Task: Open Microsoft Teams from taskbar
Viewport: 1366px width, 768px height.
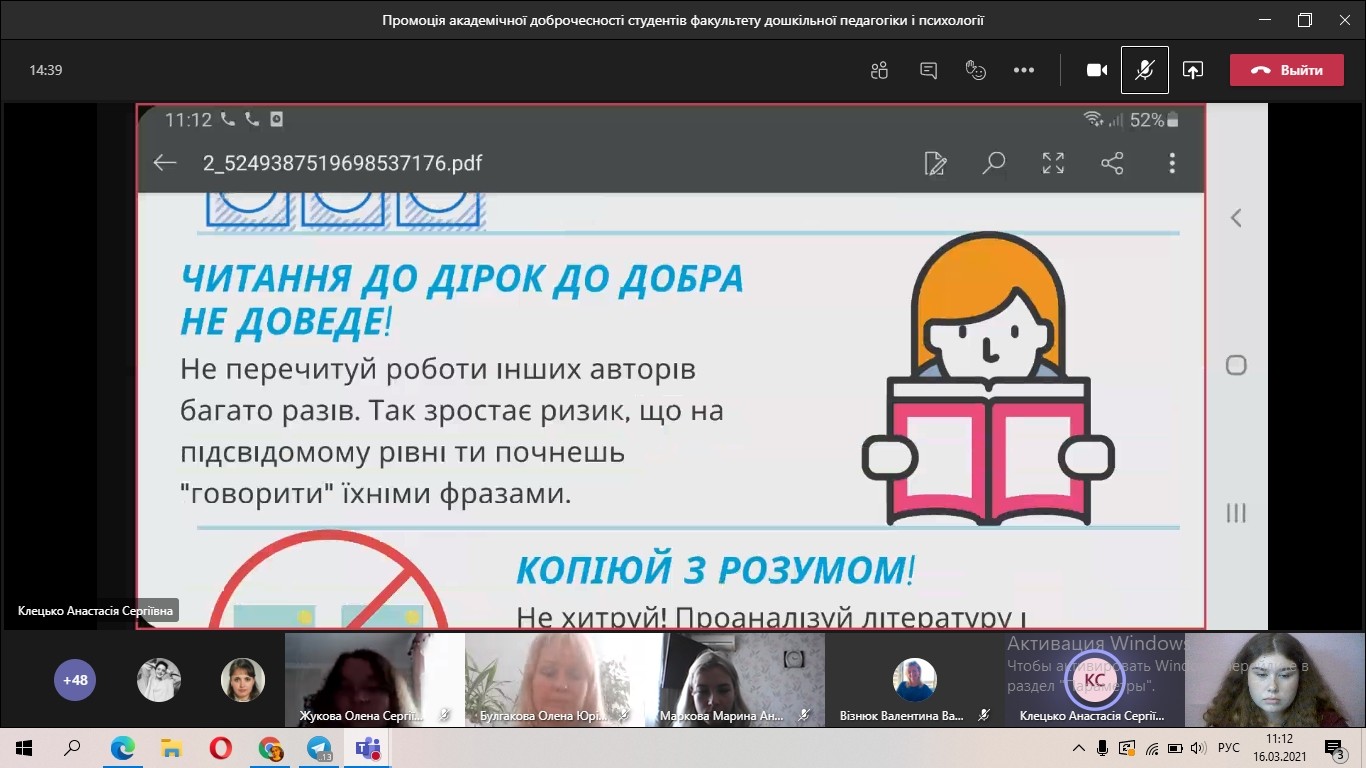Action: tap(368, 748)
